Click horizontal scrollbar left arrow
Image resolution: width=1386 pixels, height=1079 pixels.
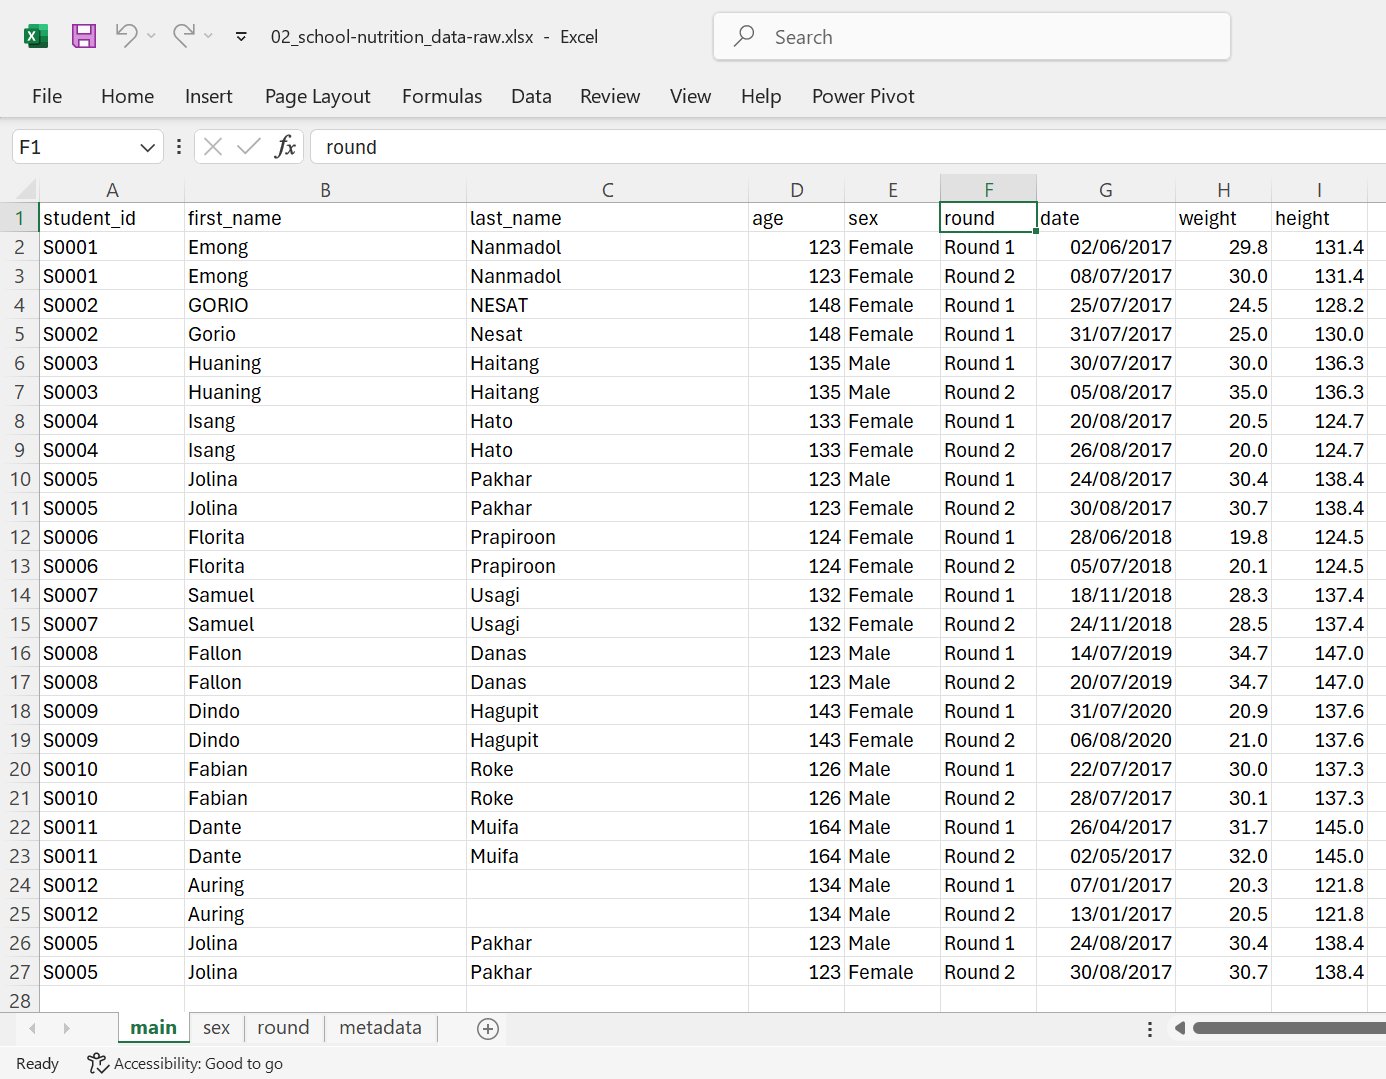pyautogui.click(x=1180, y=1028)
